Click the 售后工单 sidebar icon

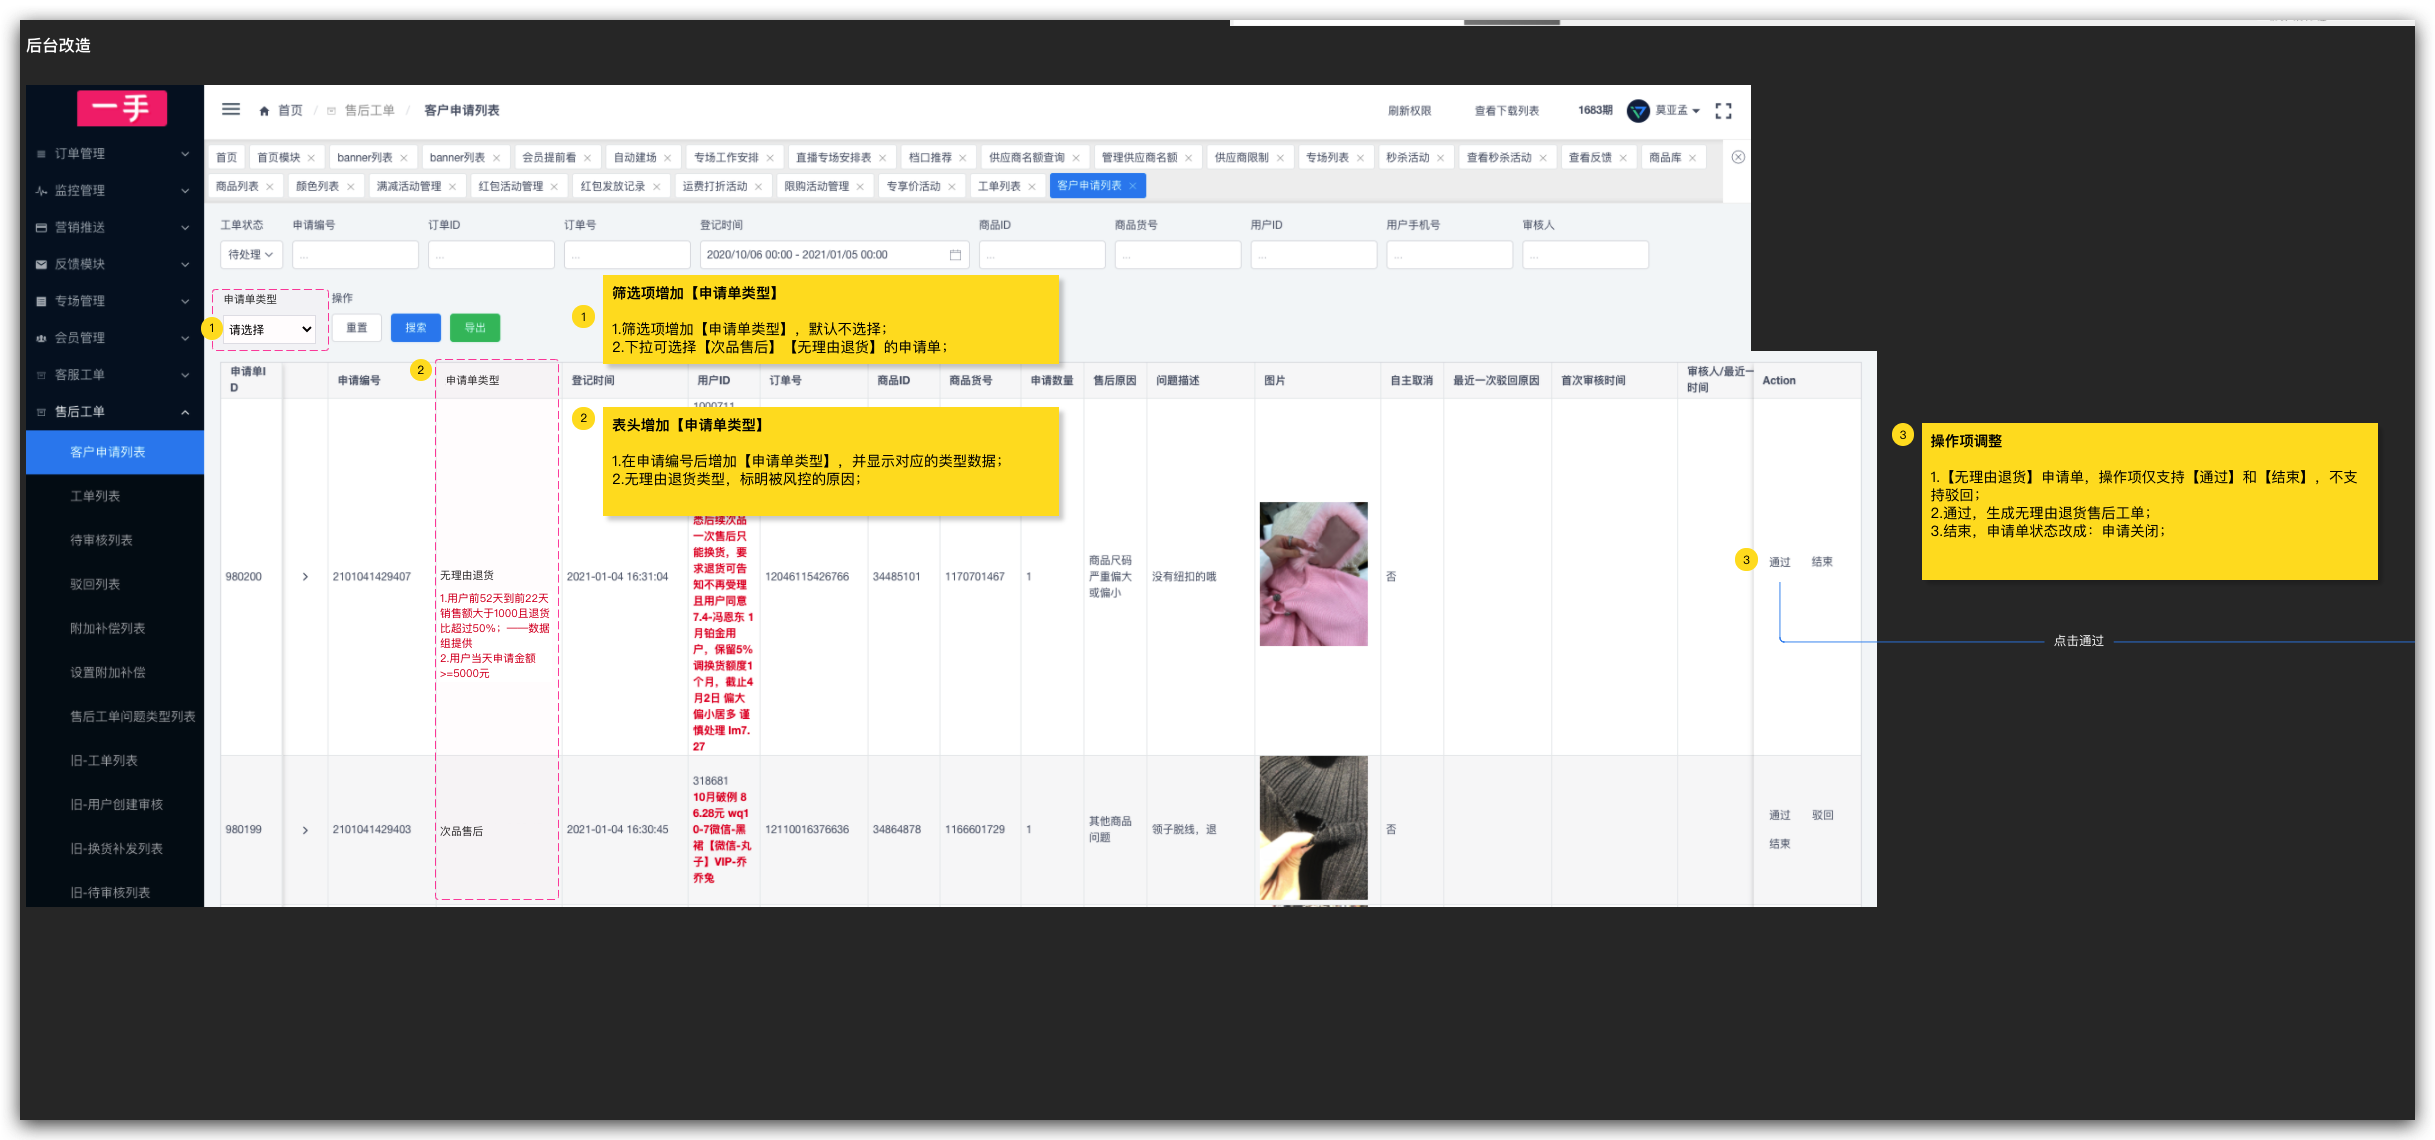(x=41, y=412)
